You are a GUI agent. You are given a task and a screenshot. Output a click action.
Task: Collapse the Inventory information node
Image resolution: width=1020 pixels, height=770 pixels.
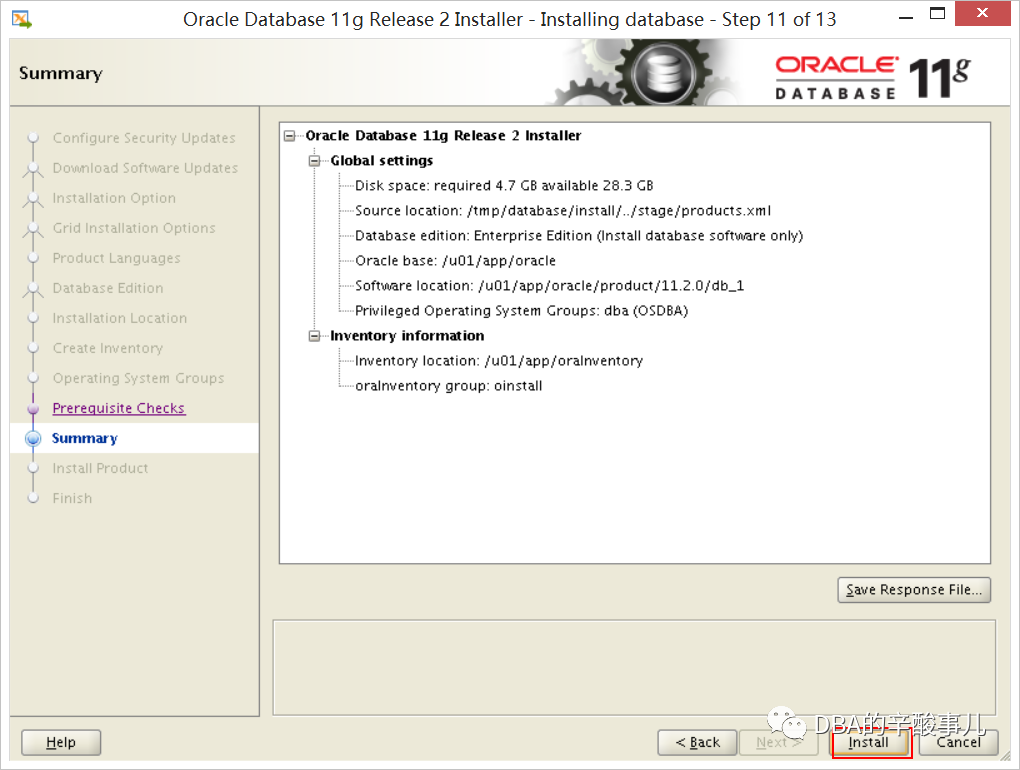(315, 336)
